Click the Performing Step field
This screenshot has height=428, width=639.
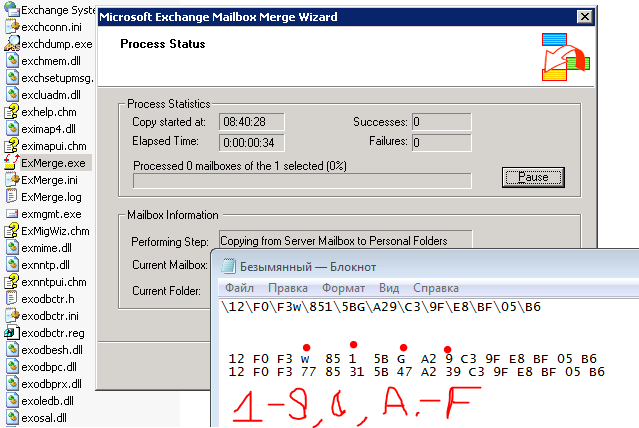[346, 241]
